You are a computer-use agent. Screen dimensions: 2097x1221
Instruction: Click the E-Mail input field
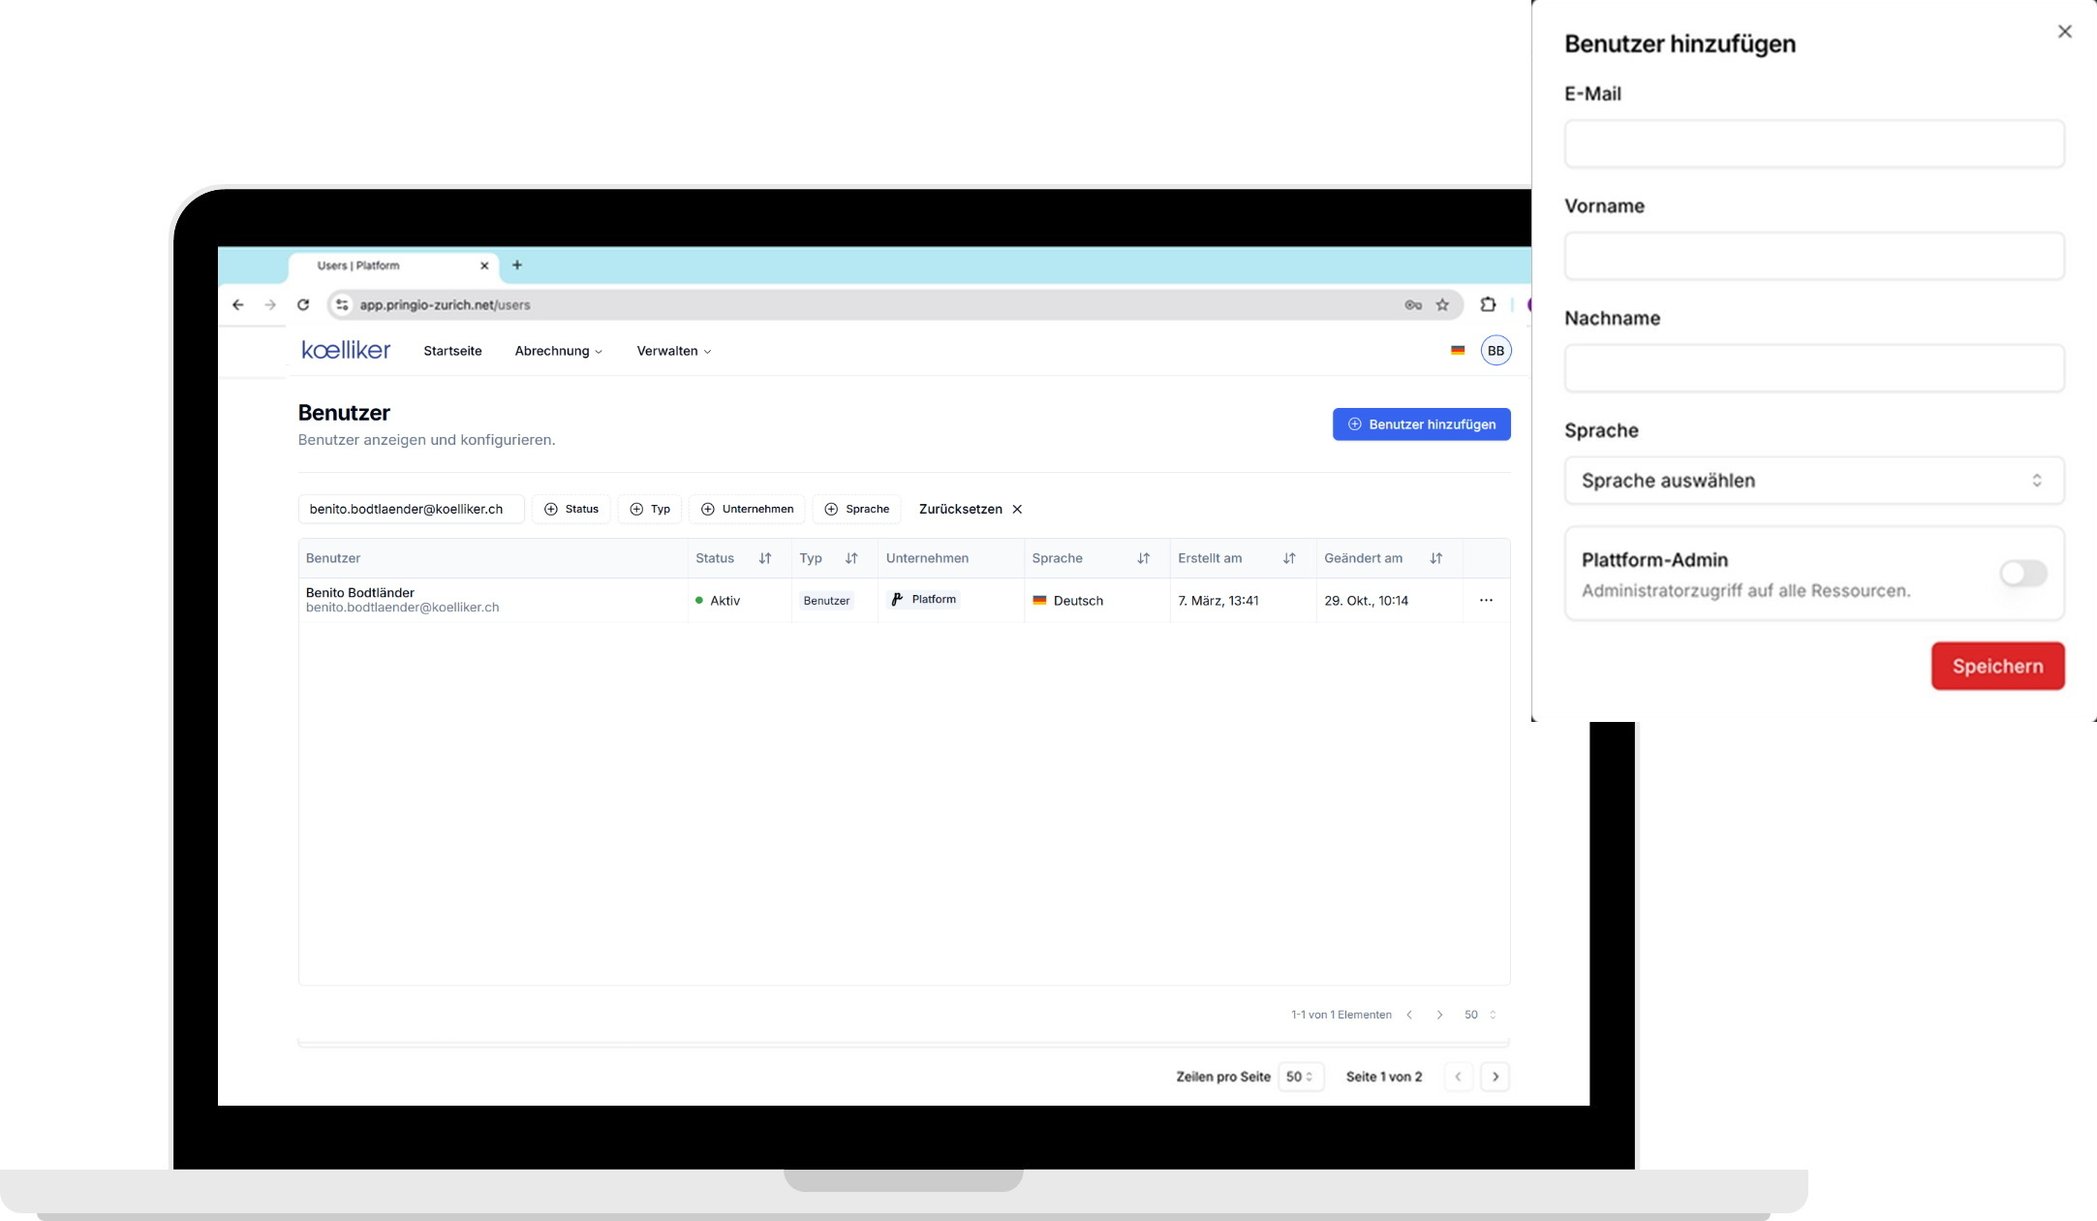pyautogui.click(x=1813, y=144)
